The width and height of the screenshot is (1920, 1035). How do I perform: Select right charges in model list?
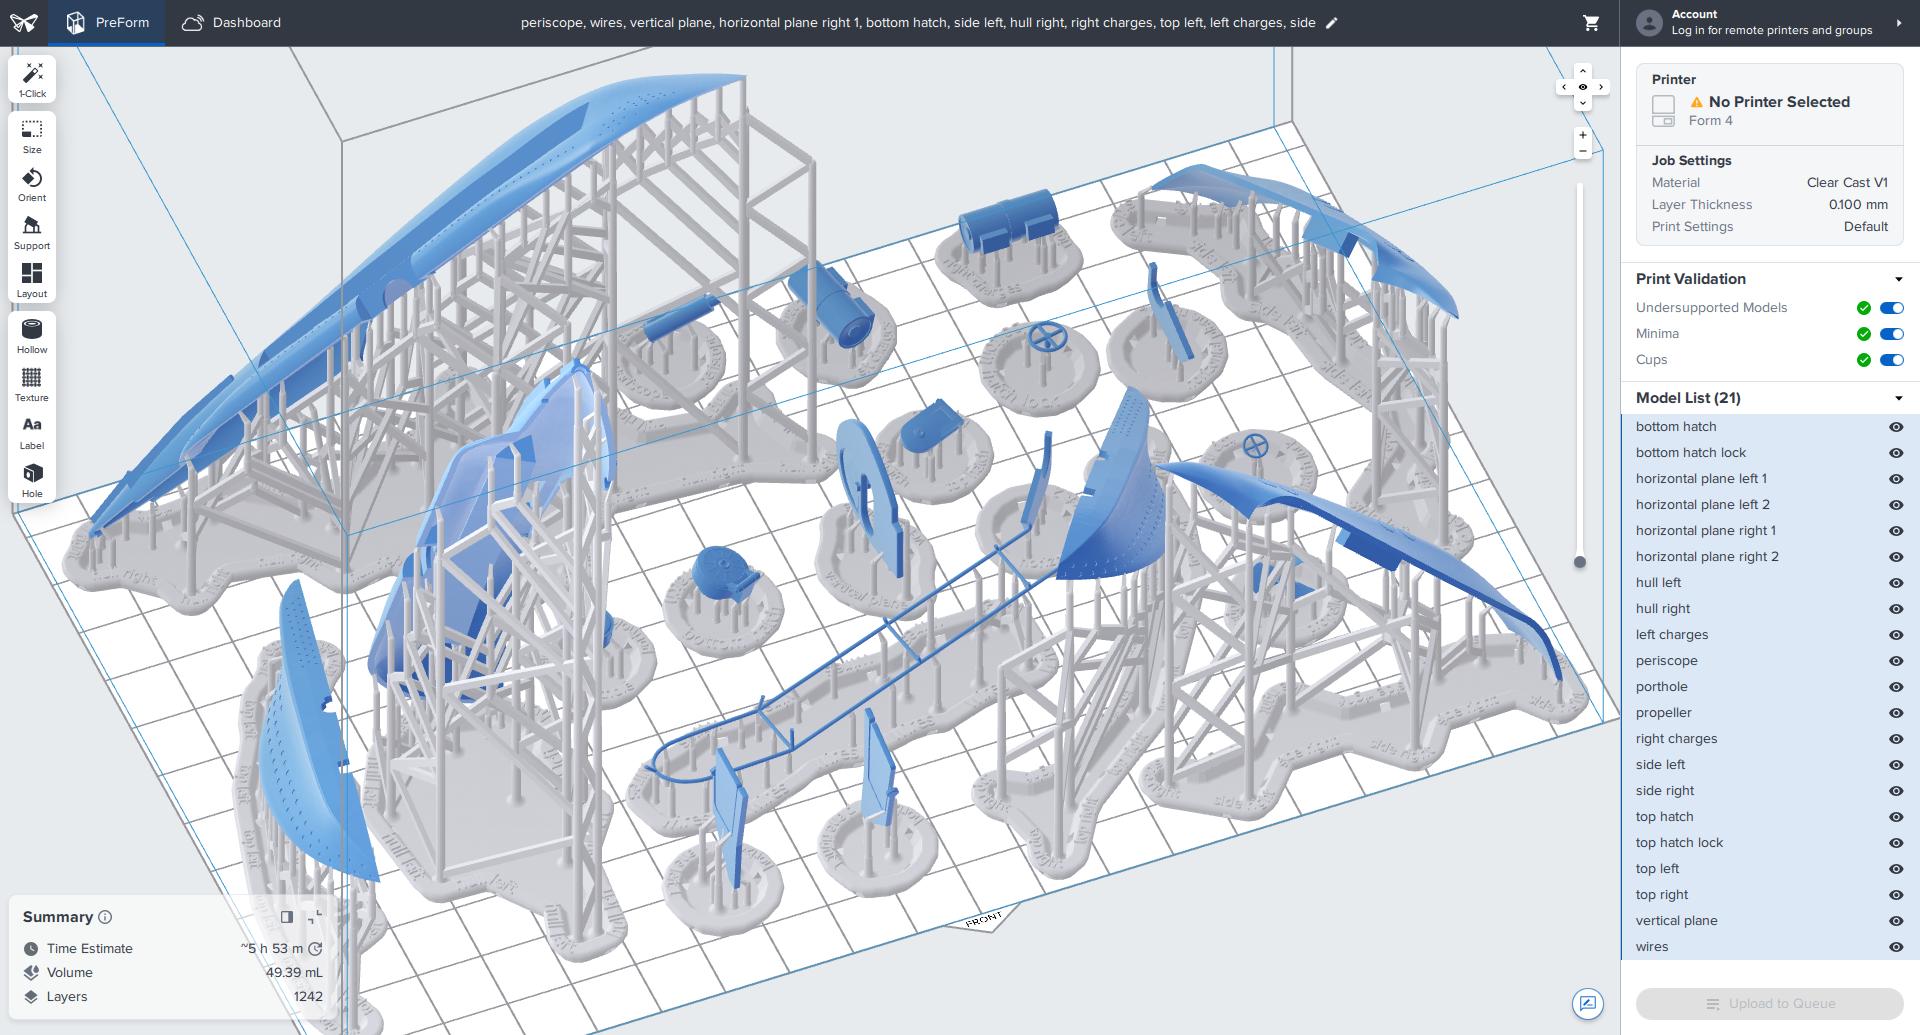click(x=1677, y=739)
